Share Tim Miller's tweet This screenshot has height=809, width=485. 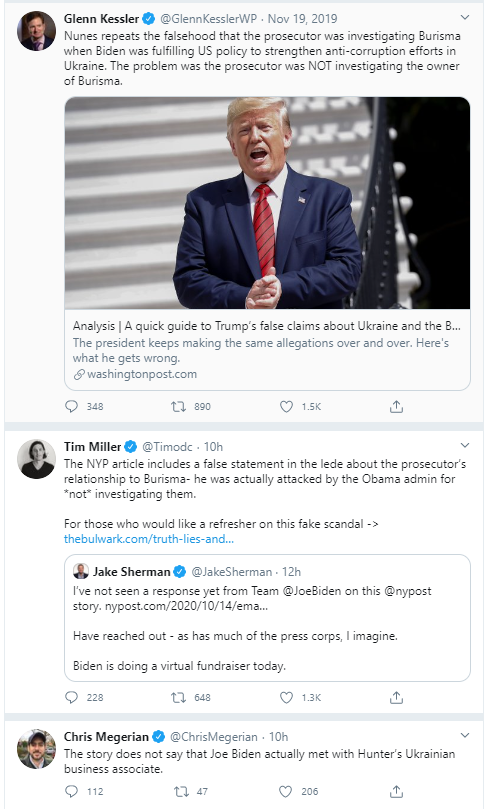(x=396, y=698)
